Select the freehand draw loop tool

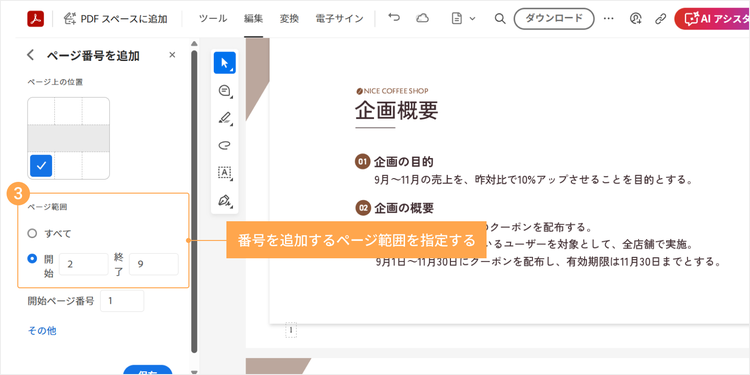coord(224,145)
